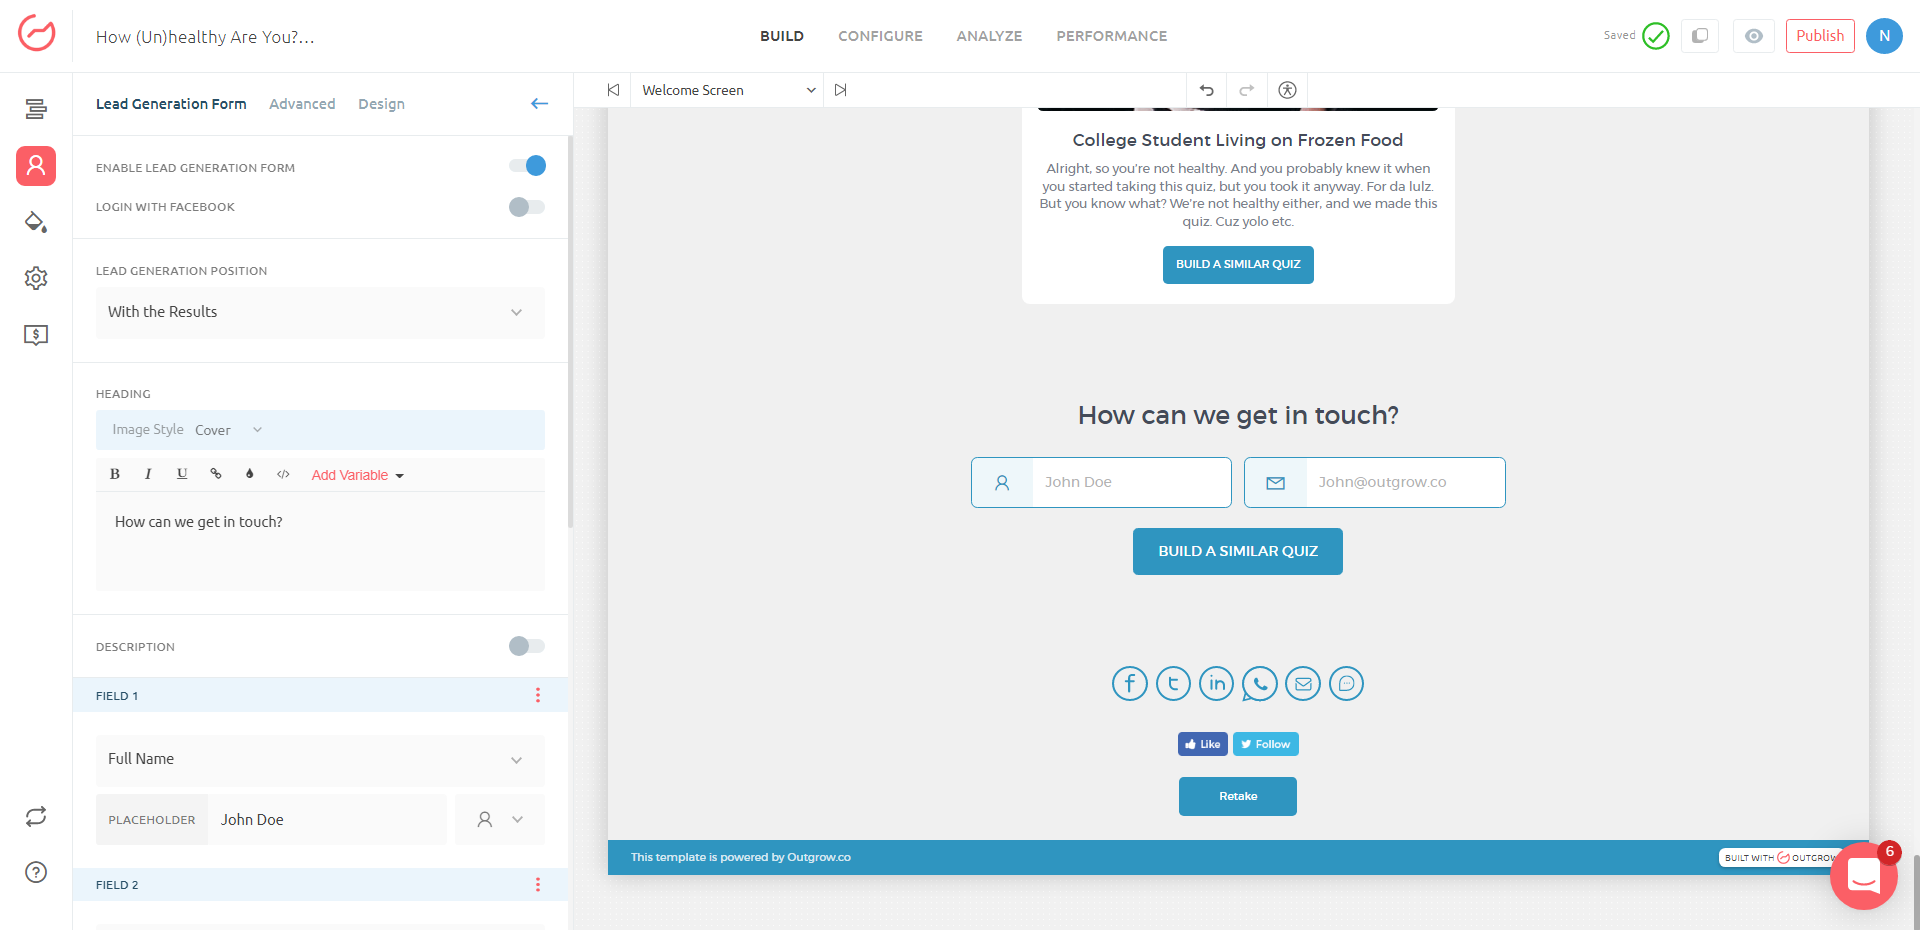
Task: Open the text color droplet icon
Action: (x=250, y=474)
